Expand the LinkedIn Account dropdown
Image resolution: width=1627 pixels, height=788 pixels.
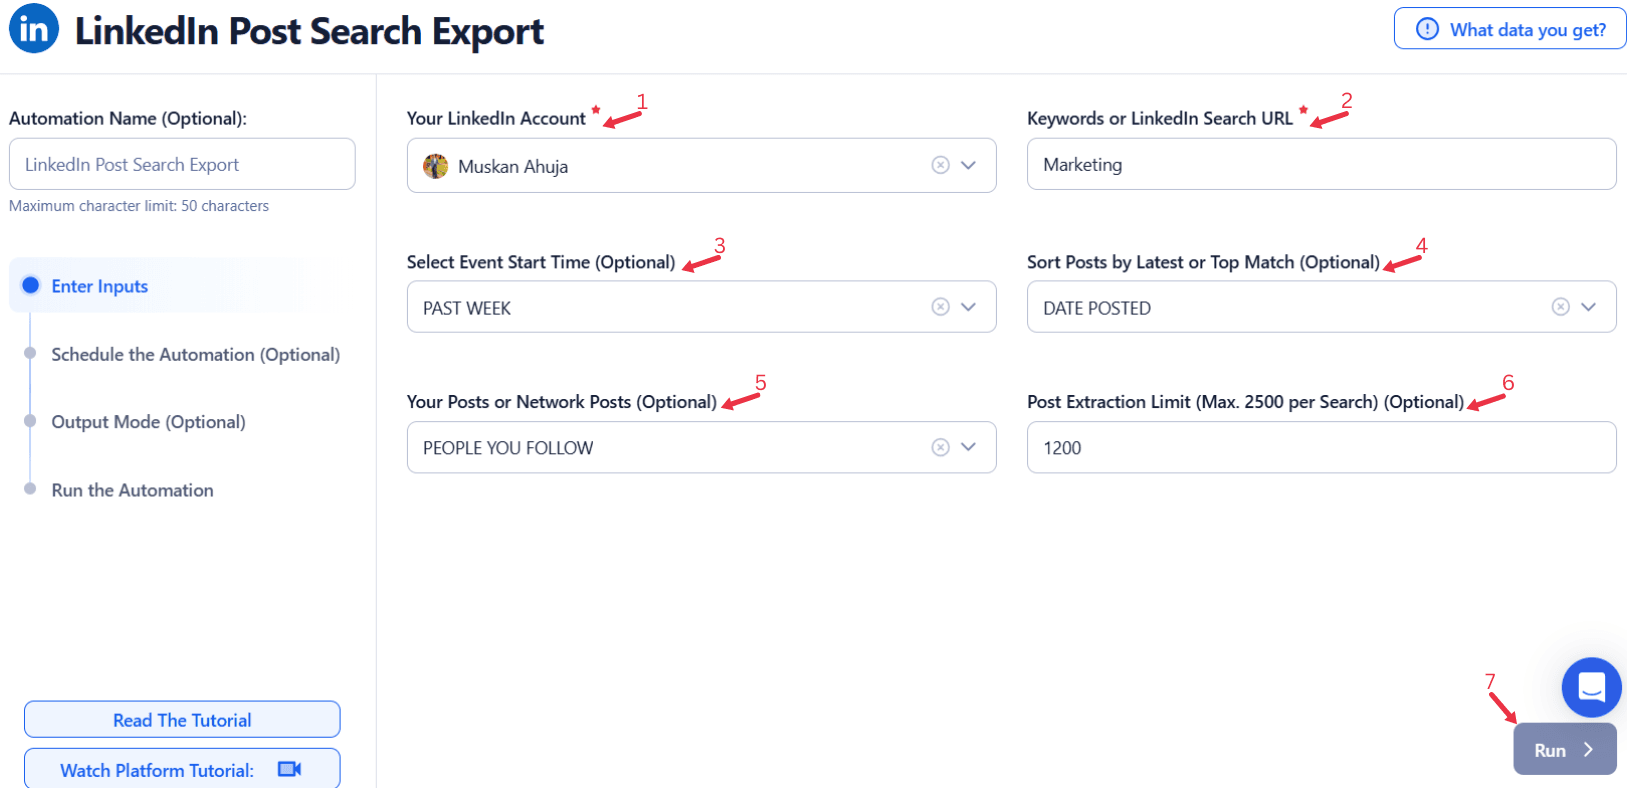coord(968,165)
